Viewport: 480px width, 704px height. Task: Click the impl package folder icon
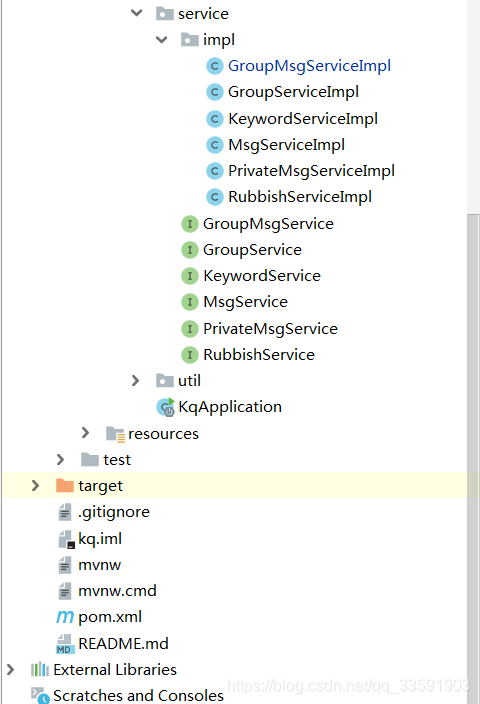click(189, 40)
